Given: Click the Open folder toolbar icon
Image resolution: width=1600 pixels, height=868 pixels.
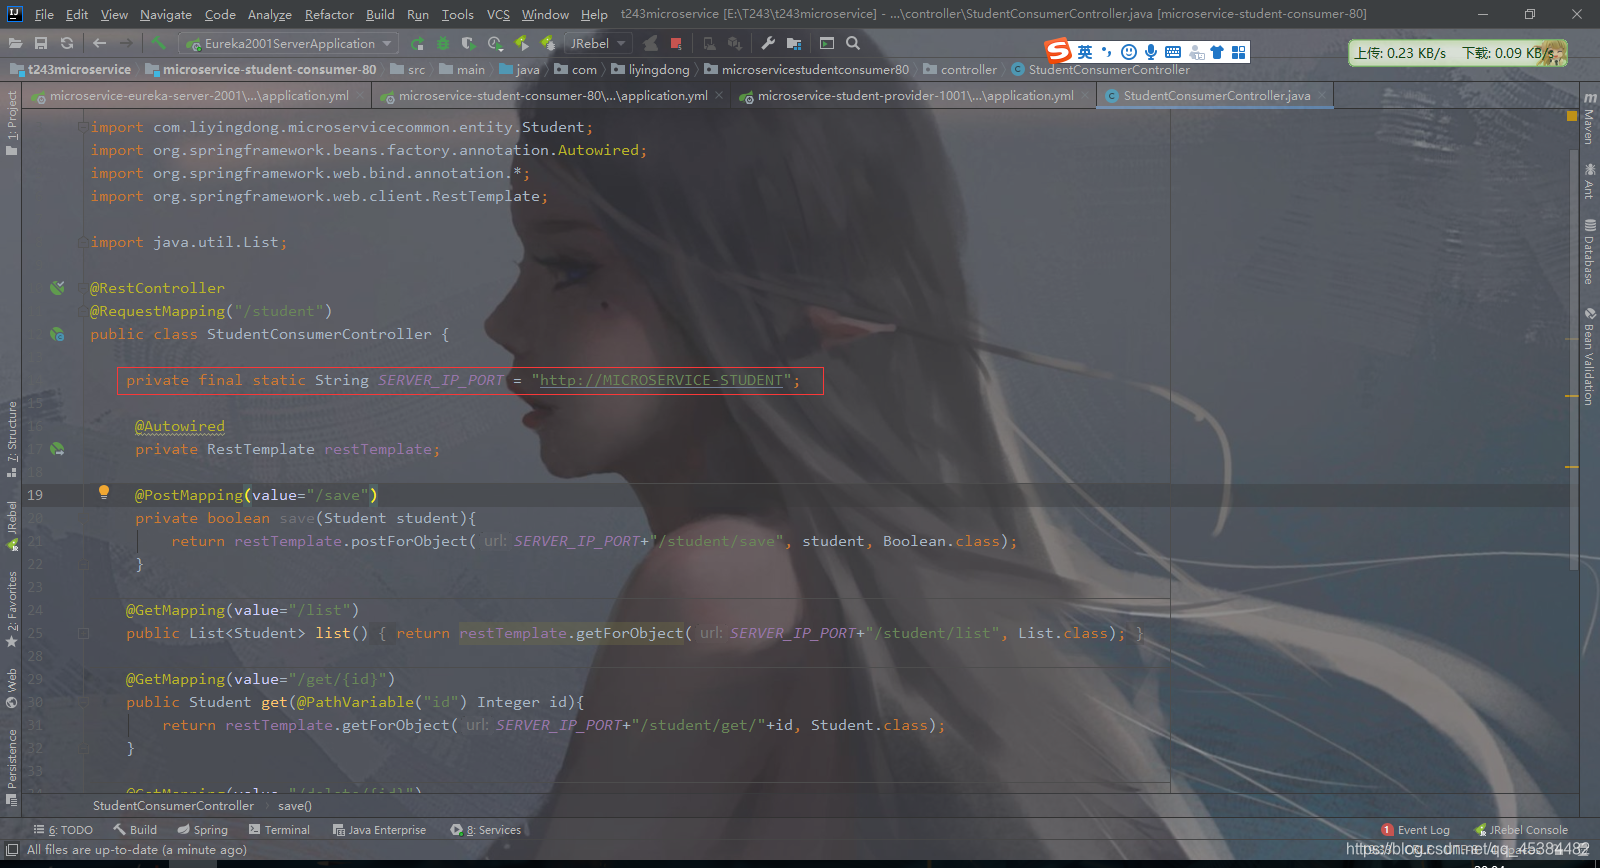Looking at the screenshot, I should 15,43.
